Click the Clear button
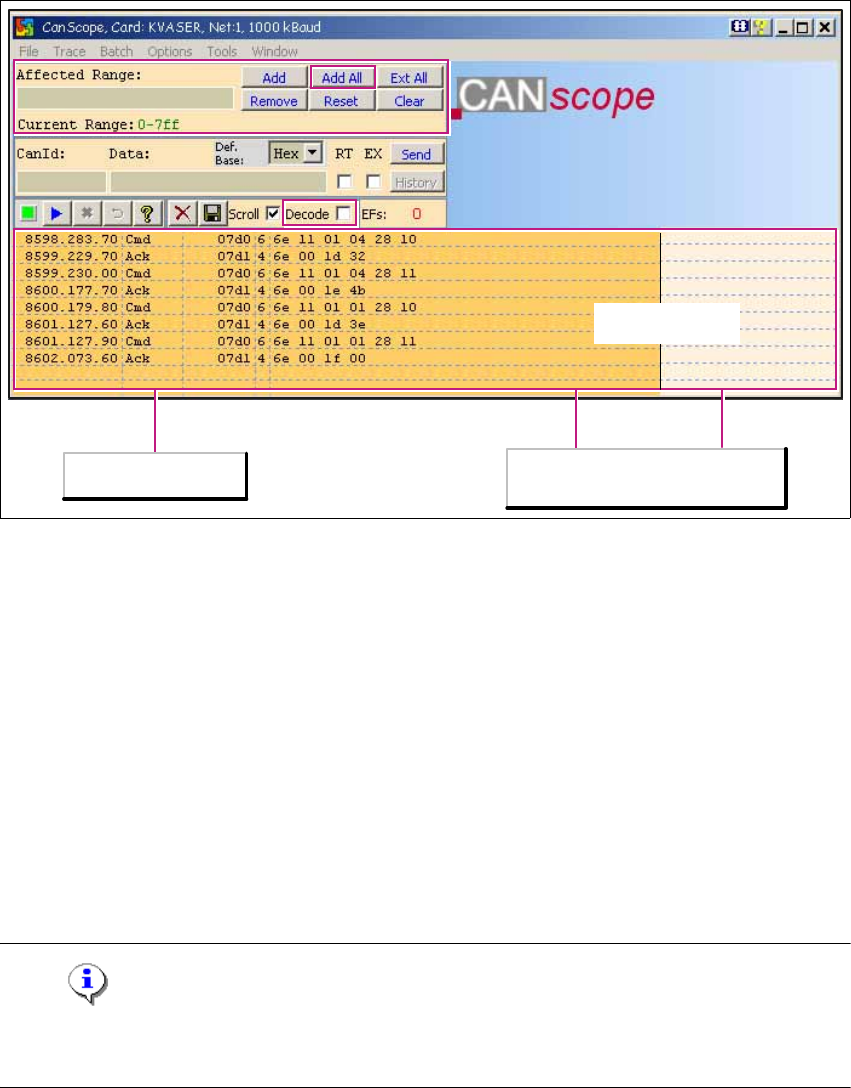Viewport: 851px width, 1088px height. point(410,101)
